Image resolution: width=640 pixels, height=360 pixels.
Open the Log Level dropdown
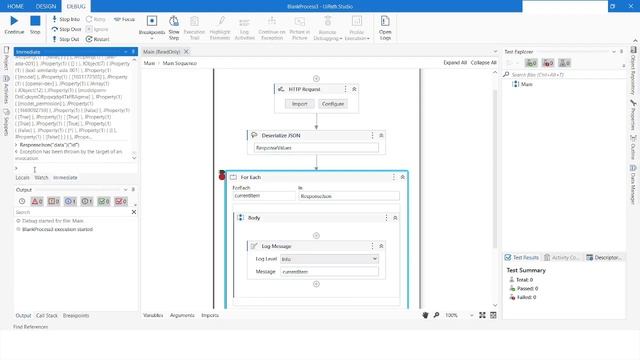329,259
